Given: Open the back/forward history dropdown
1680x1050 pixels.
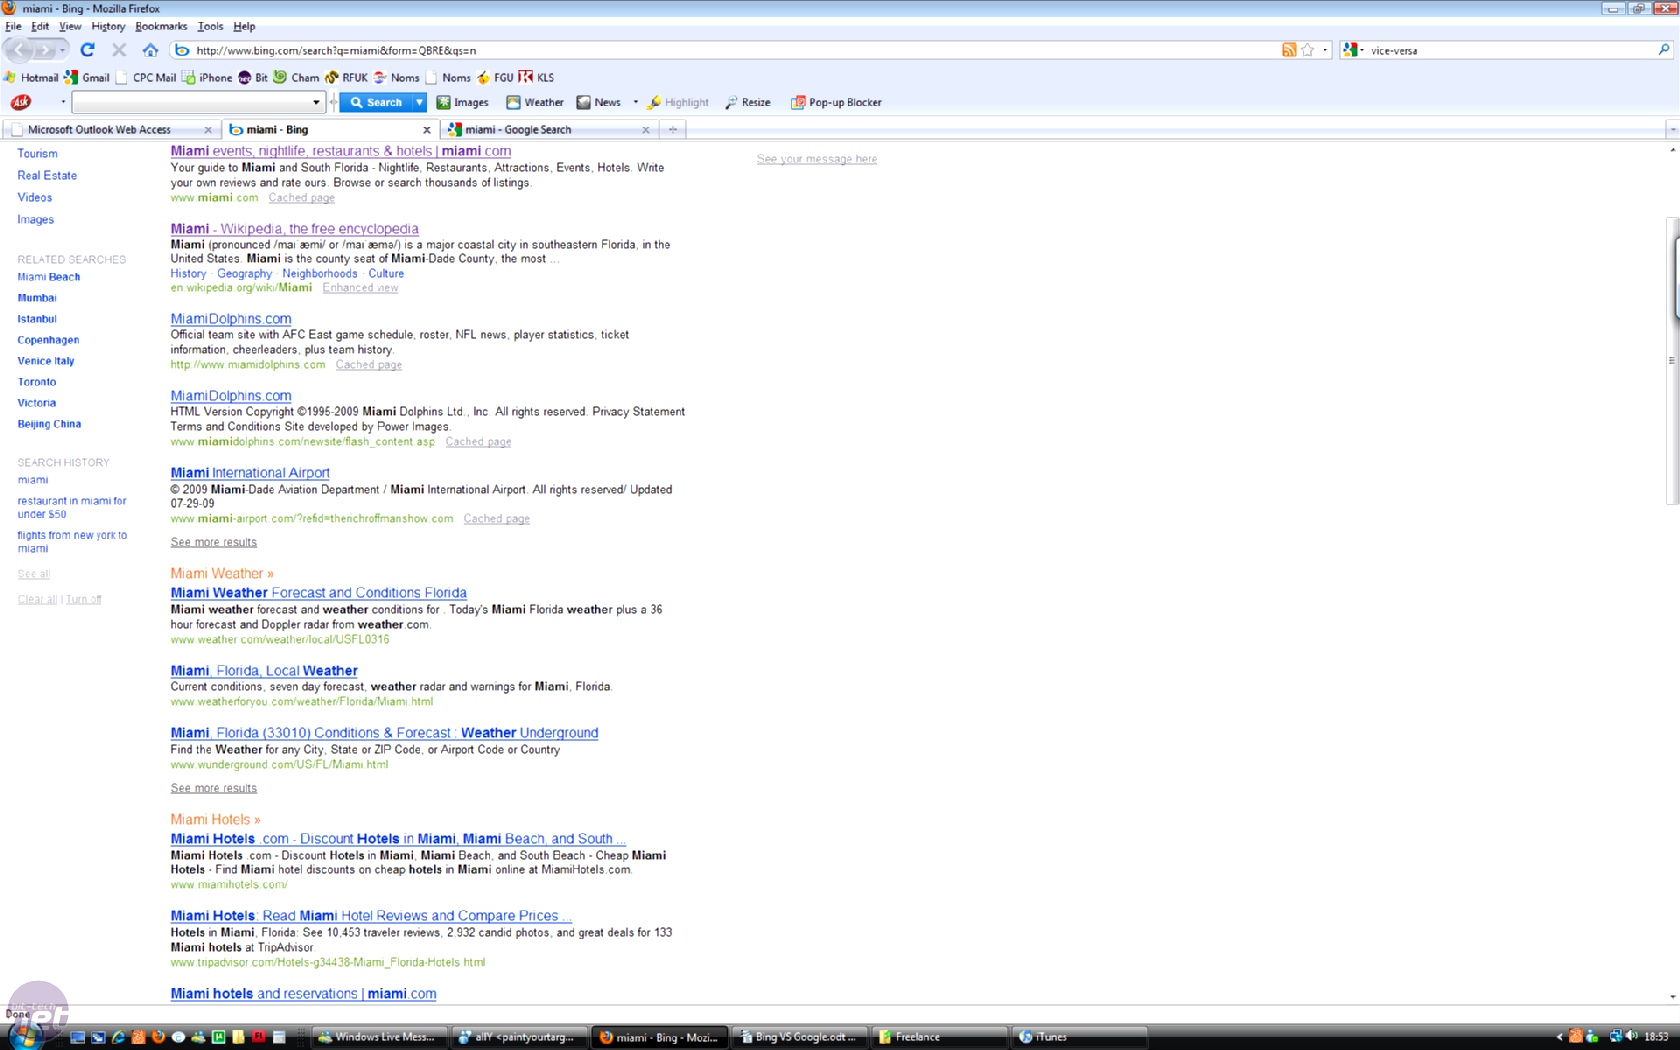Looking at the screenshot, I should pyautogui.click(x=63, y=50).
